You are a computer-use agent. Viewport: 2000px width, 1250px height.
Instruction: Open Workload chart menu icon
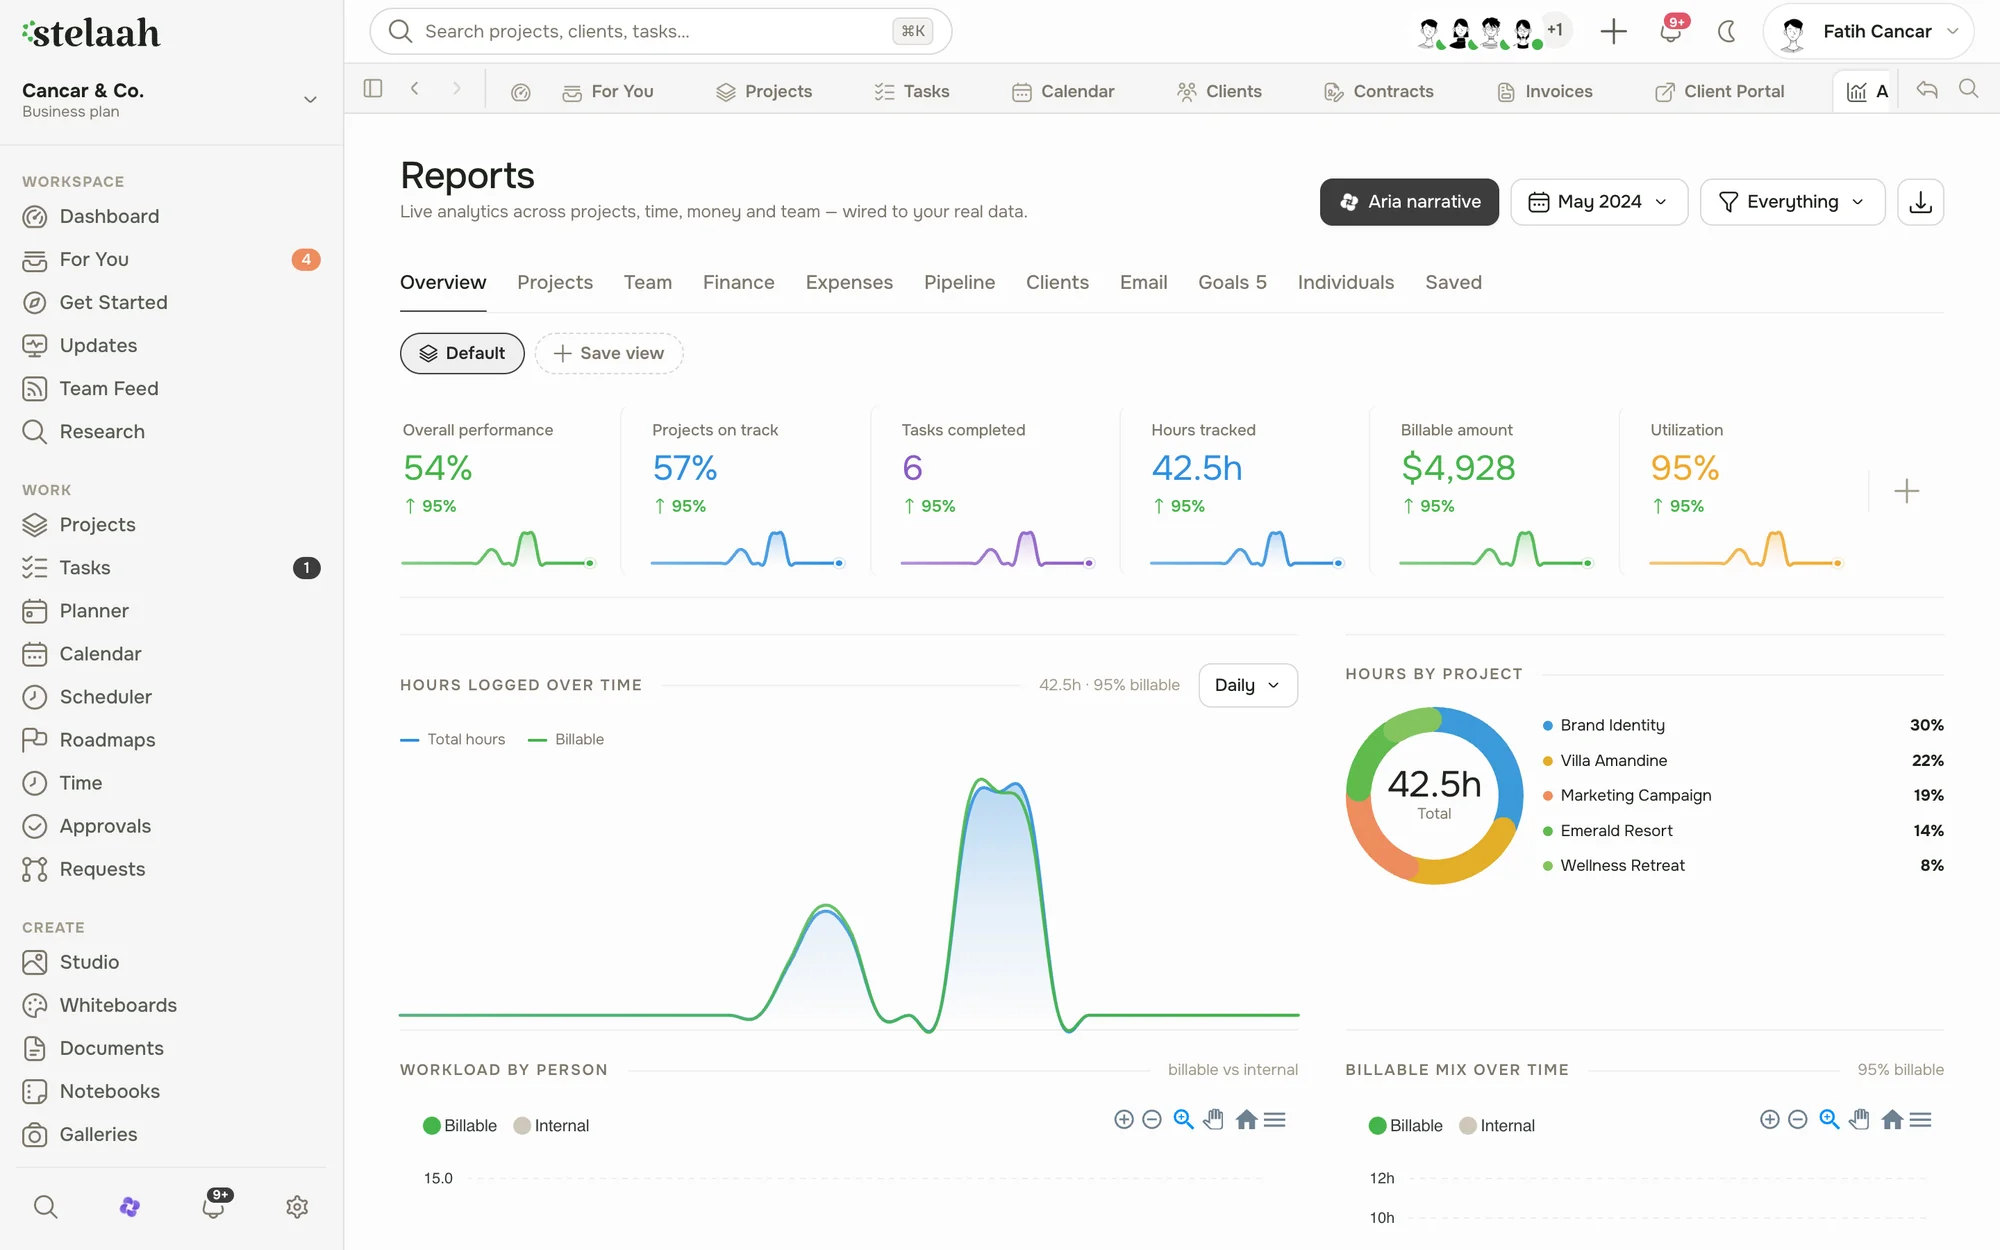click(1275, 1120)
